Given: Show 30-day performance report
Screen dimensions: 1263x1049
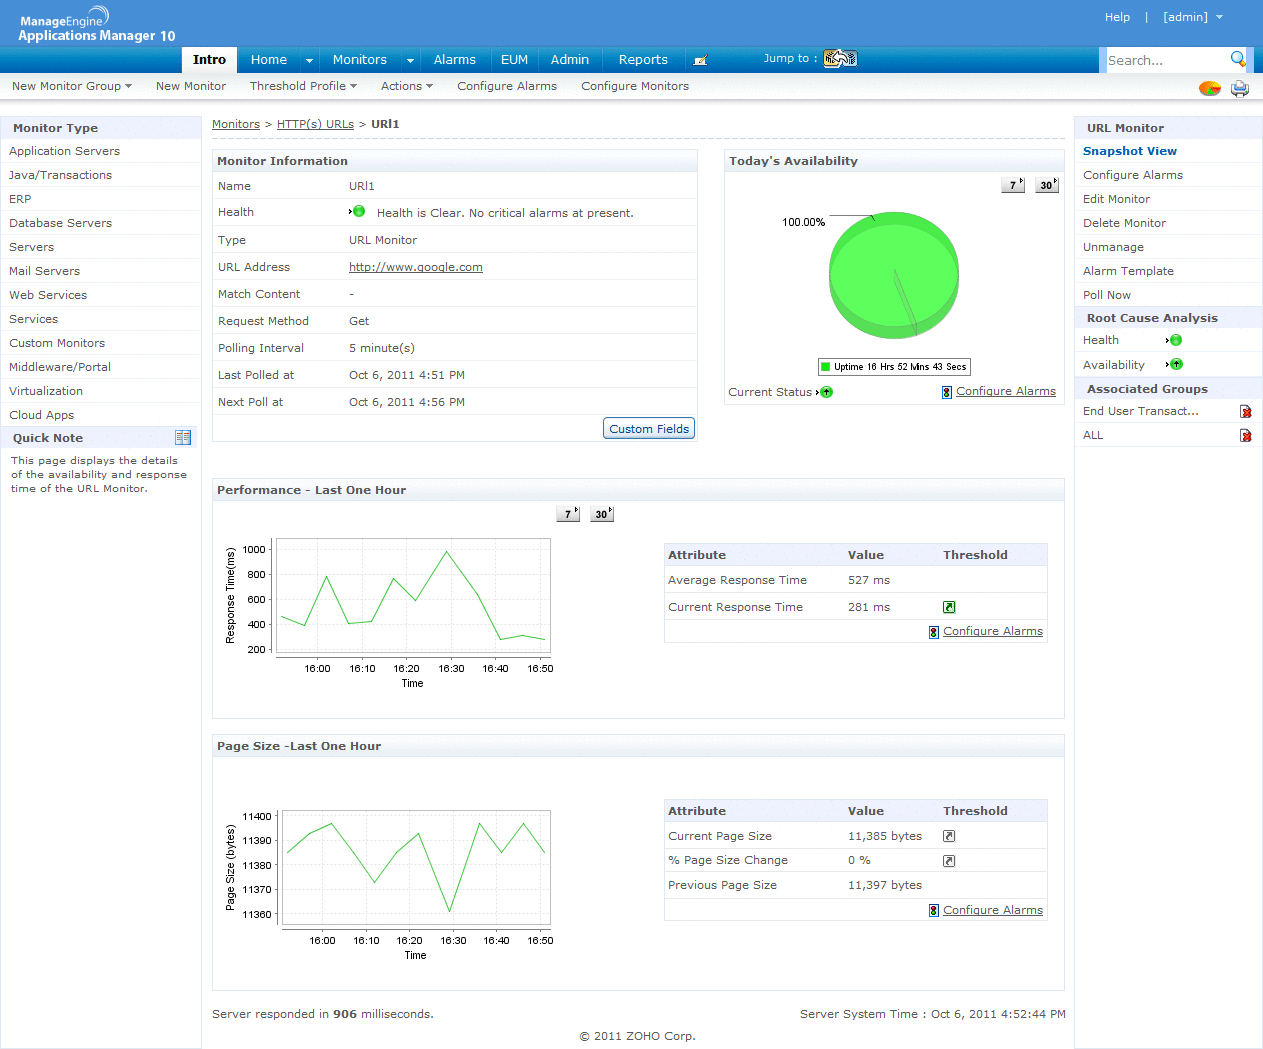Looking at the screenshot, I should 601,514.
